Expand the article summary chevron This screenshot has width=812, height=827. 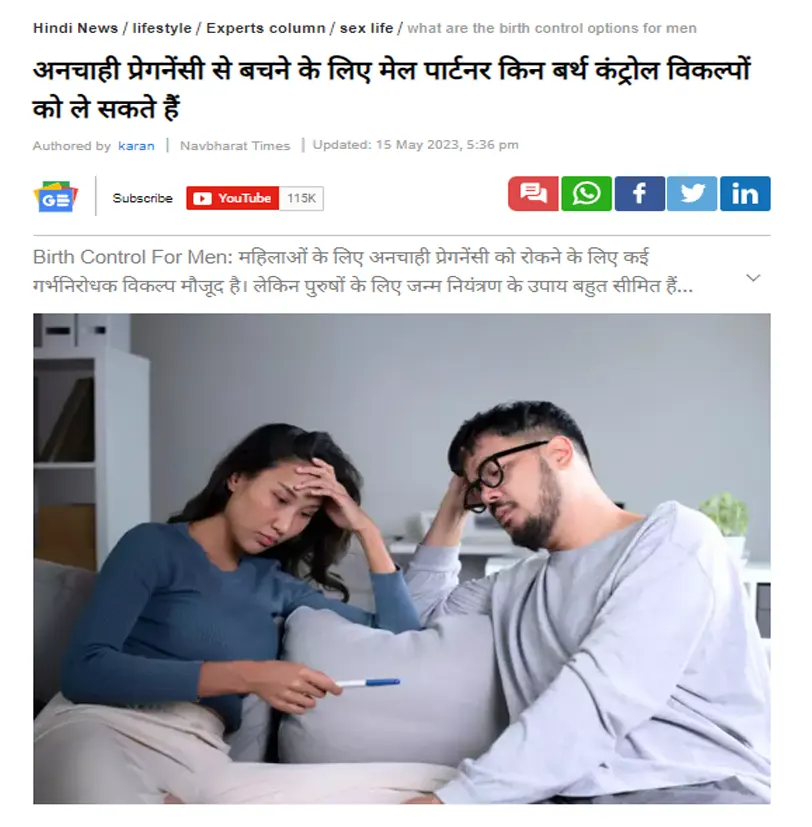753,277
